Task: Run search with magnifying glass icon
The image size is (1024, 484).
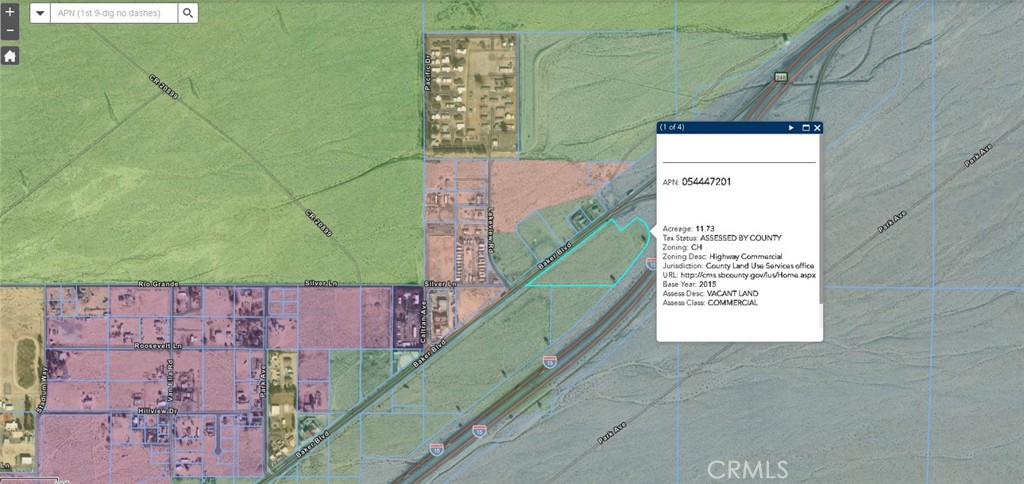Action: click(188, 13)
